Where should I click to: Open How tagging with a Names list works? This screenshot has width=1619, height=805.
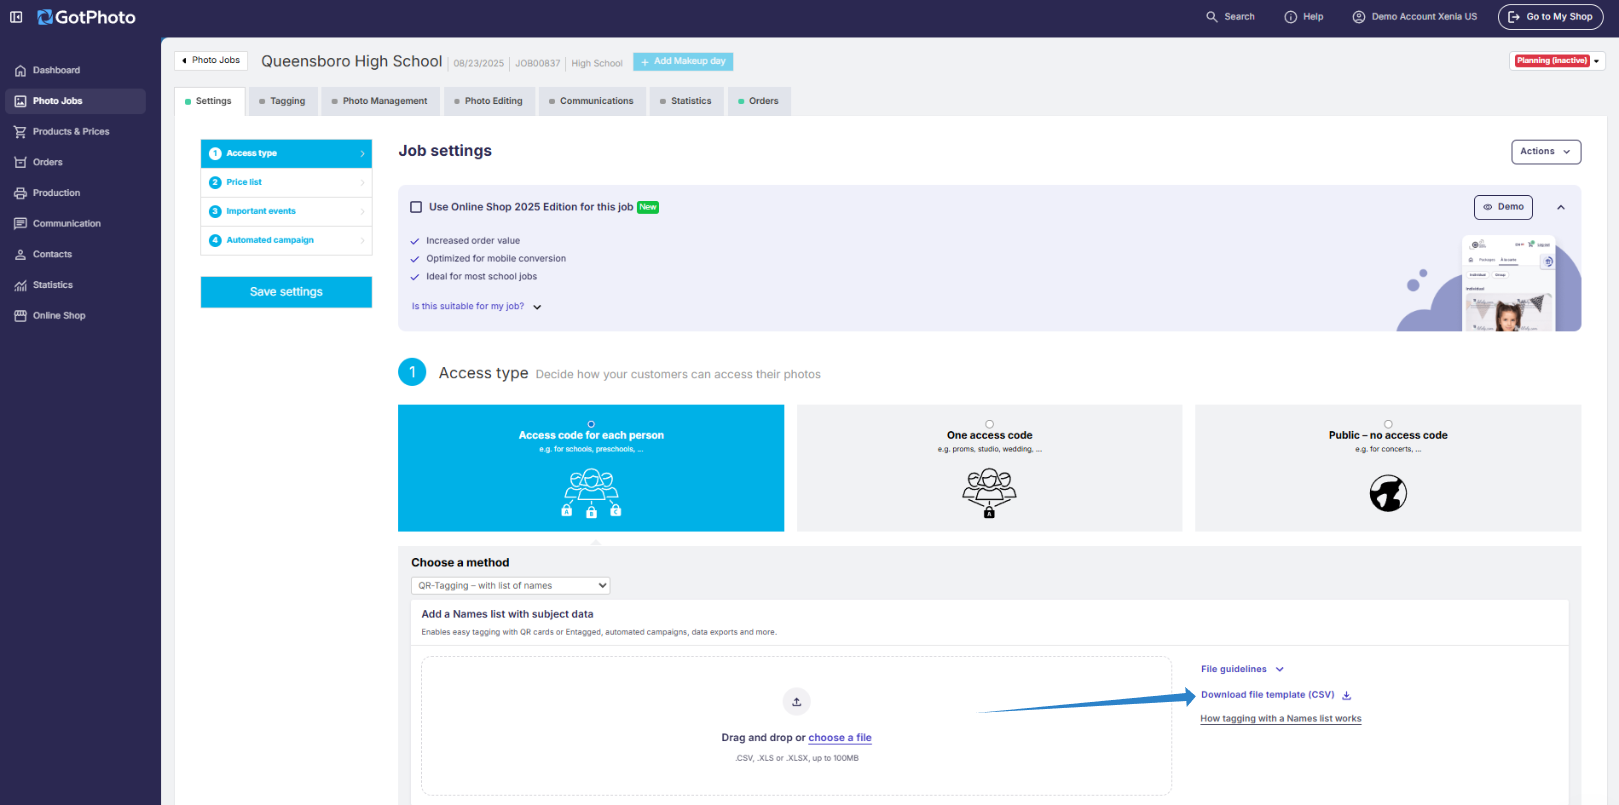click(1281, 719)
